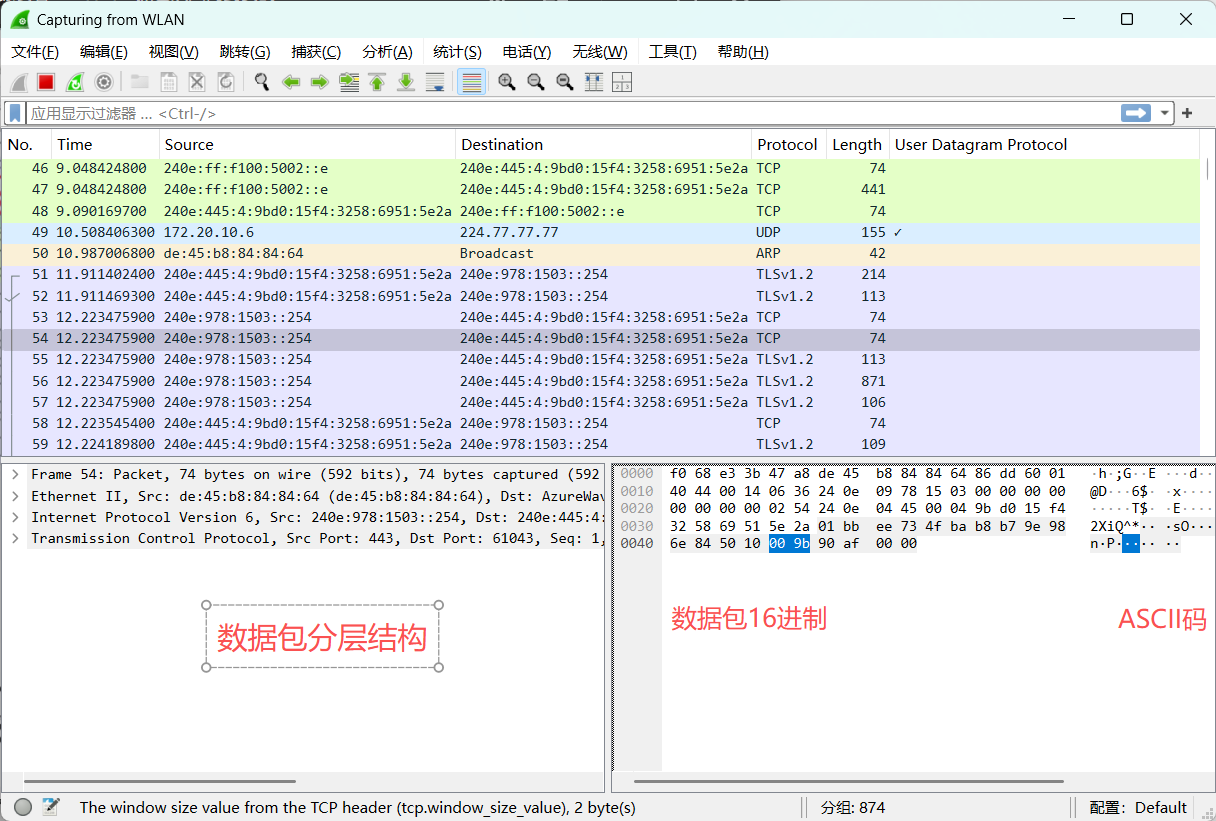The width and height of the screenshot is (1216, 821).
Task: Open the 编辑(E) menu
Action: pos(104,52)
